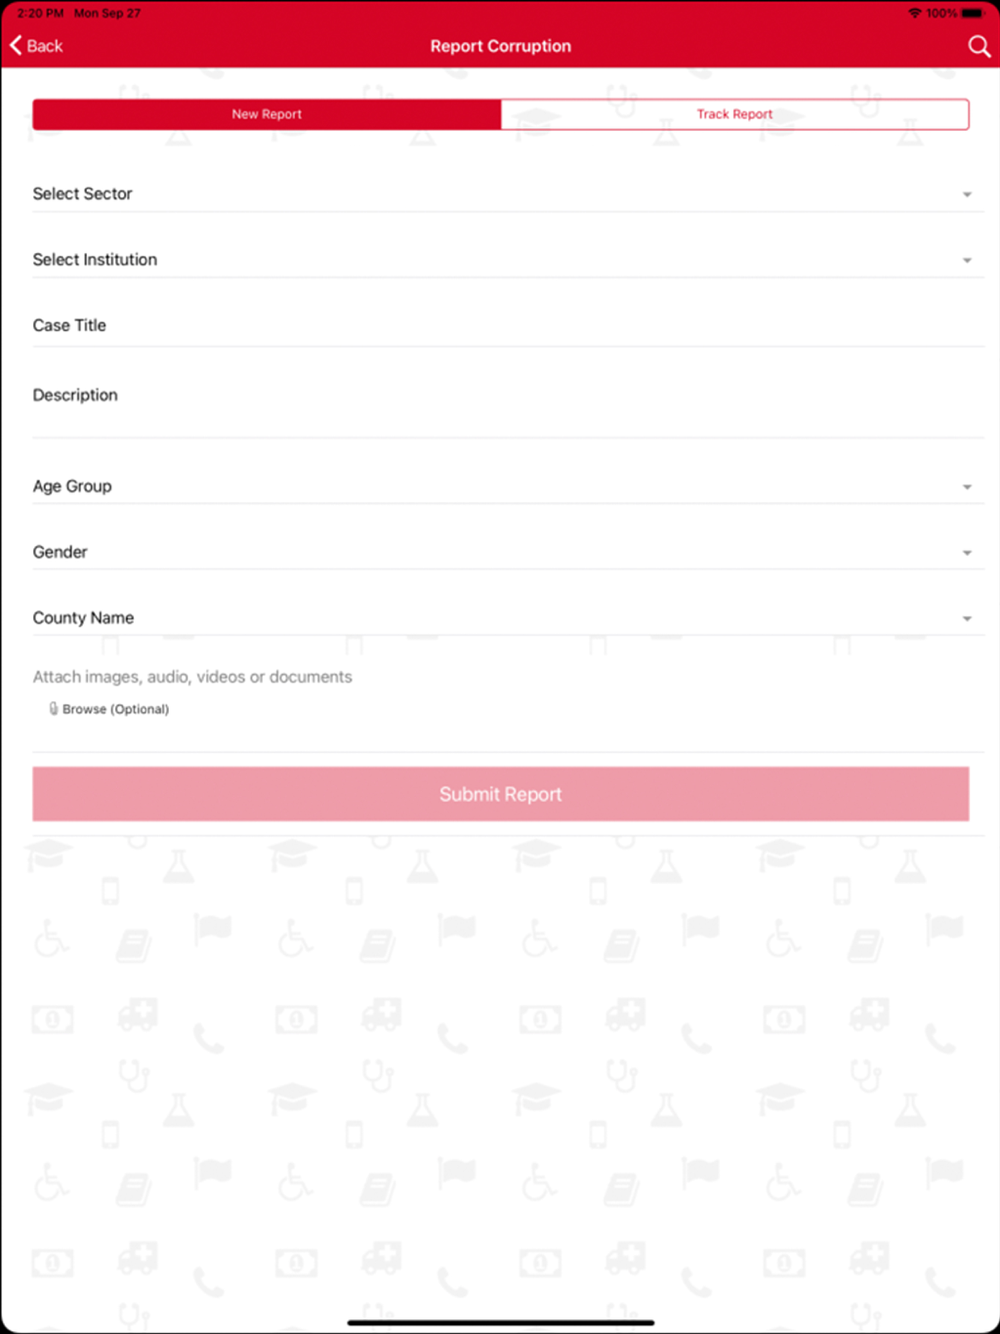Open the Select Sector dropdown arrow
The width and height of the screenshot is (1000, 1334).
[967, 194]
